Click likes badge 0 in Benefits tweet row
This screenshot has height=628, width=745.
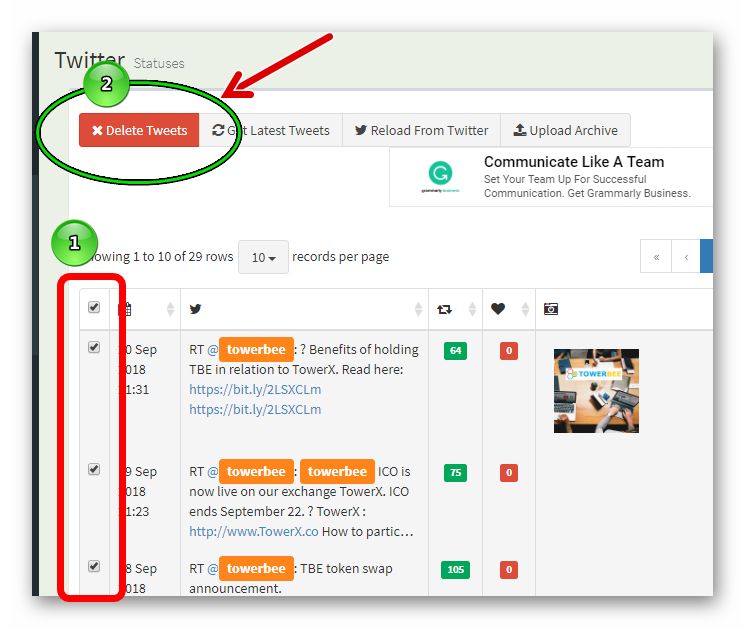pyautogui.click(x=509, y=351)
